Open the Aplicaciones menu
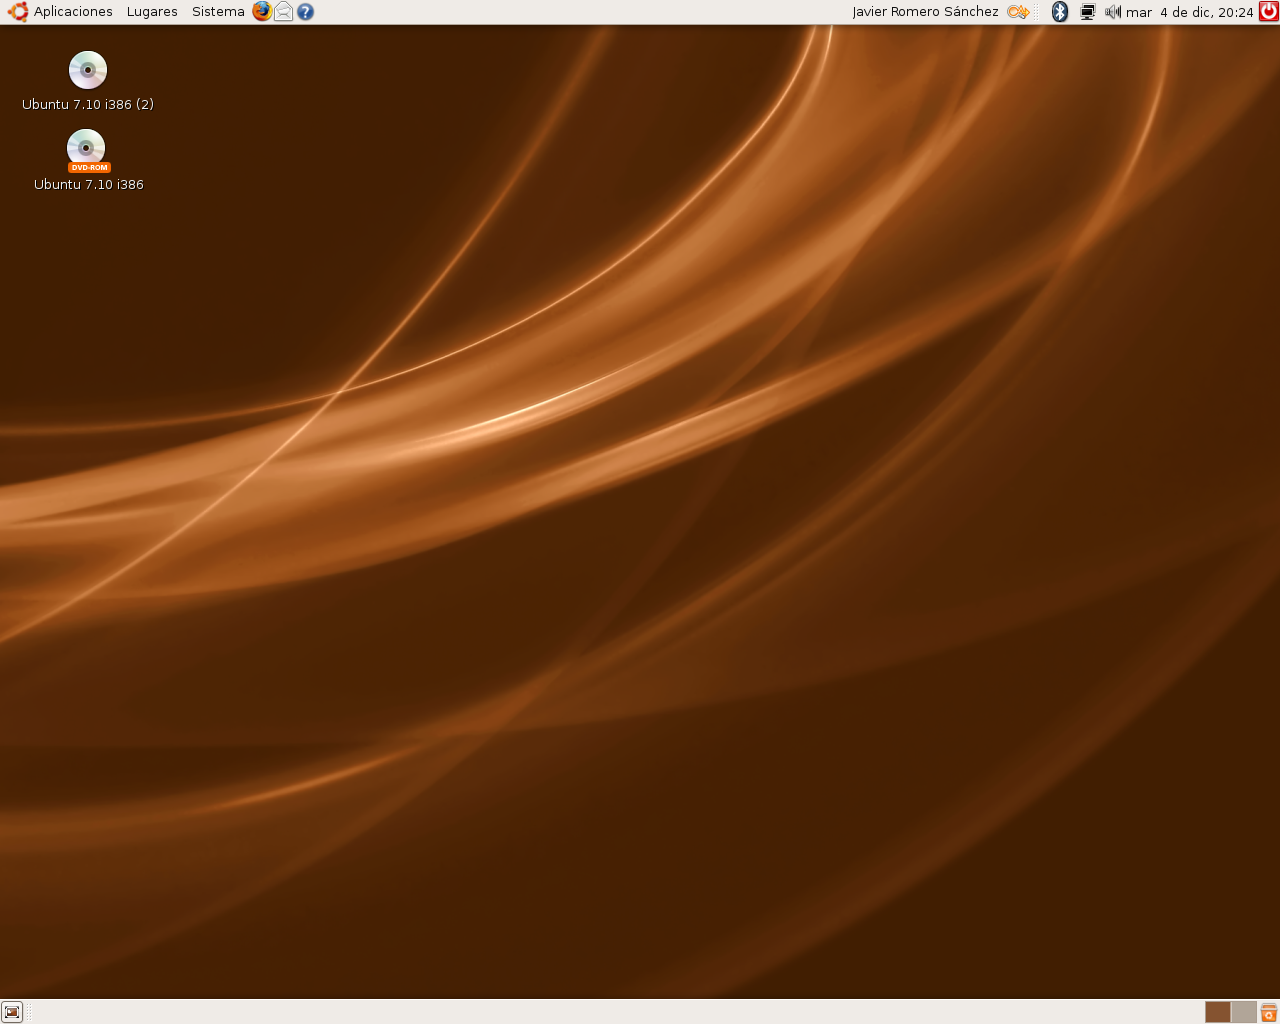The image size is (1280, 1024). click(77, 11)
